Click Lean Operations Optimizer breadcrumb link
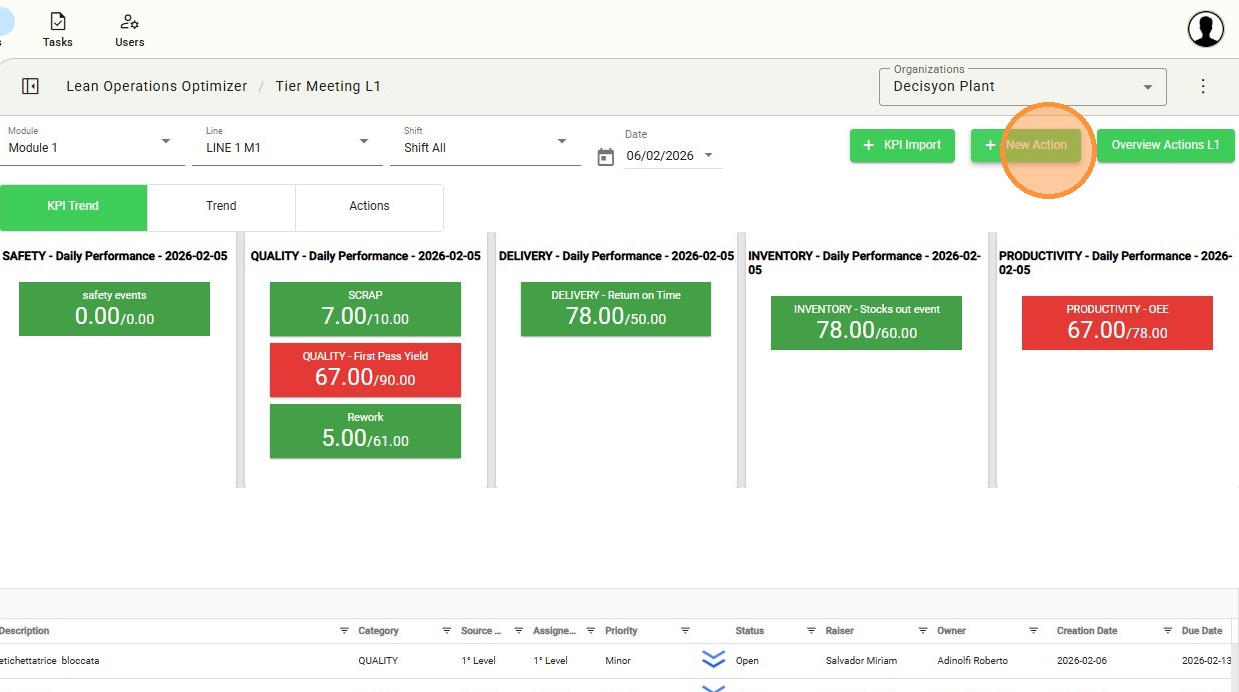 coord(157,87)
